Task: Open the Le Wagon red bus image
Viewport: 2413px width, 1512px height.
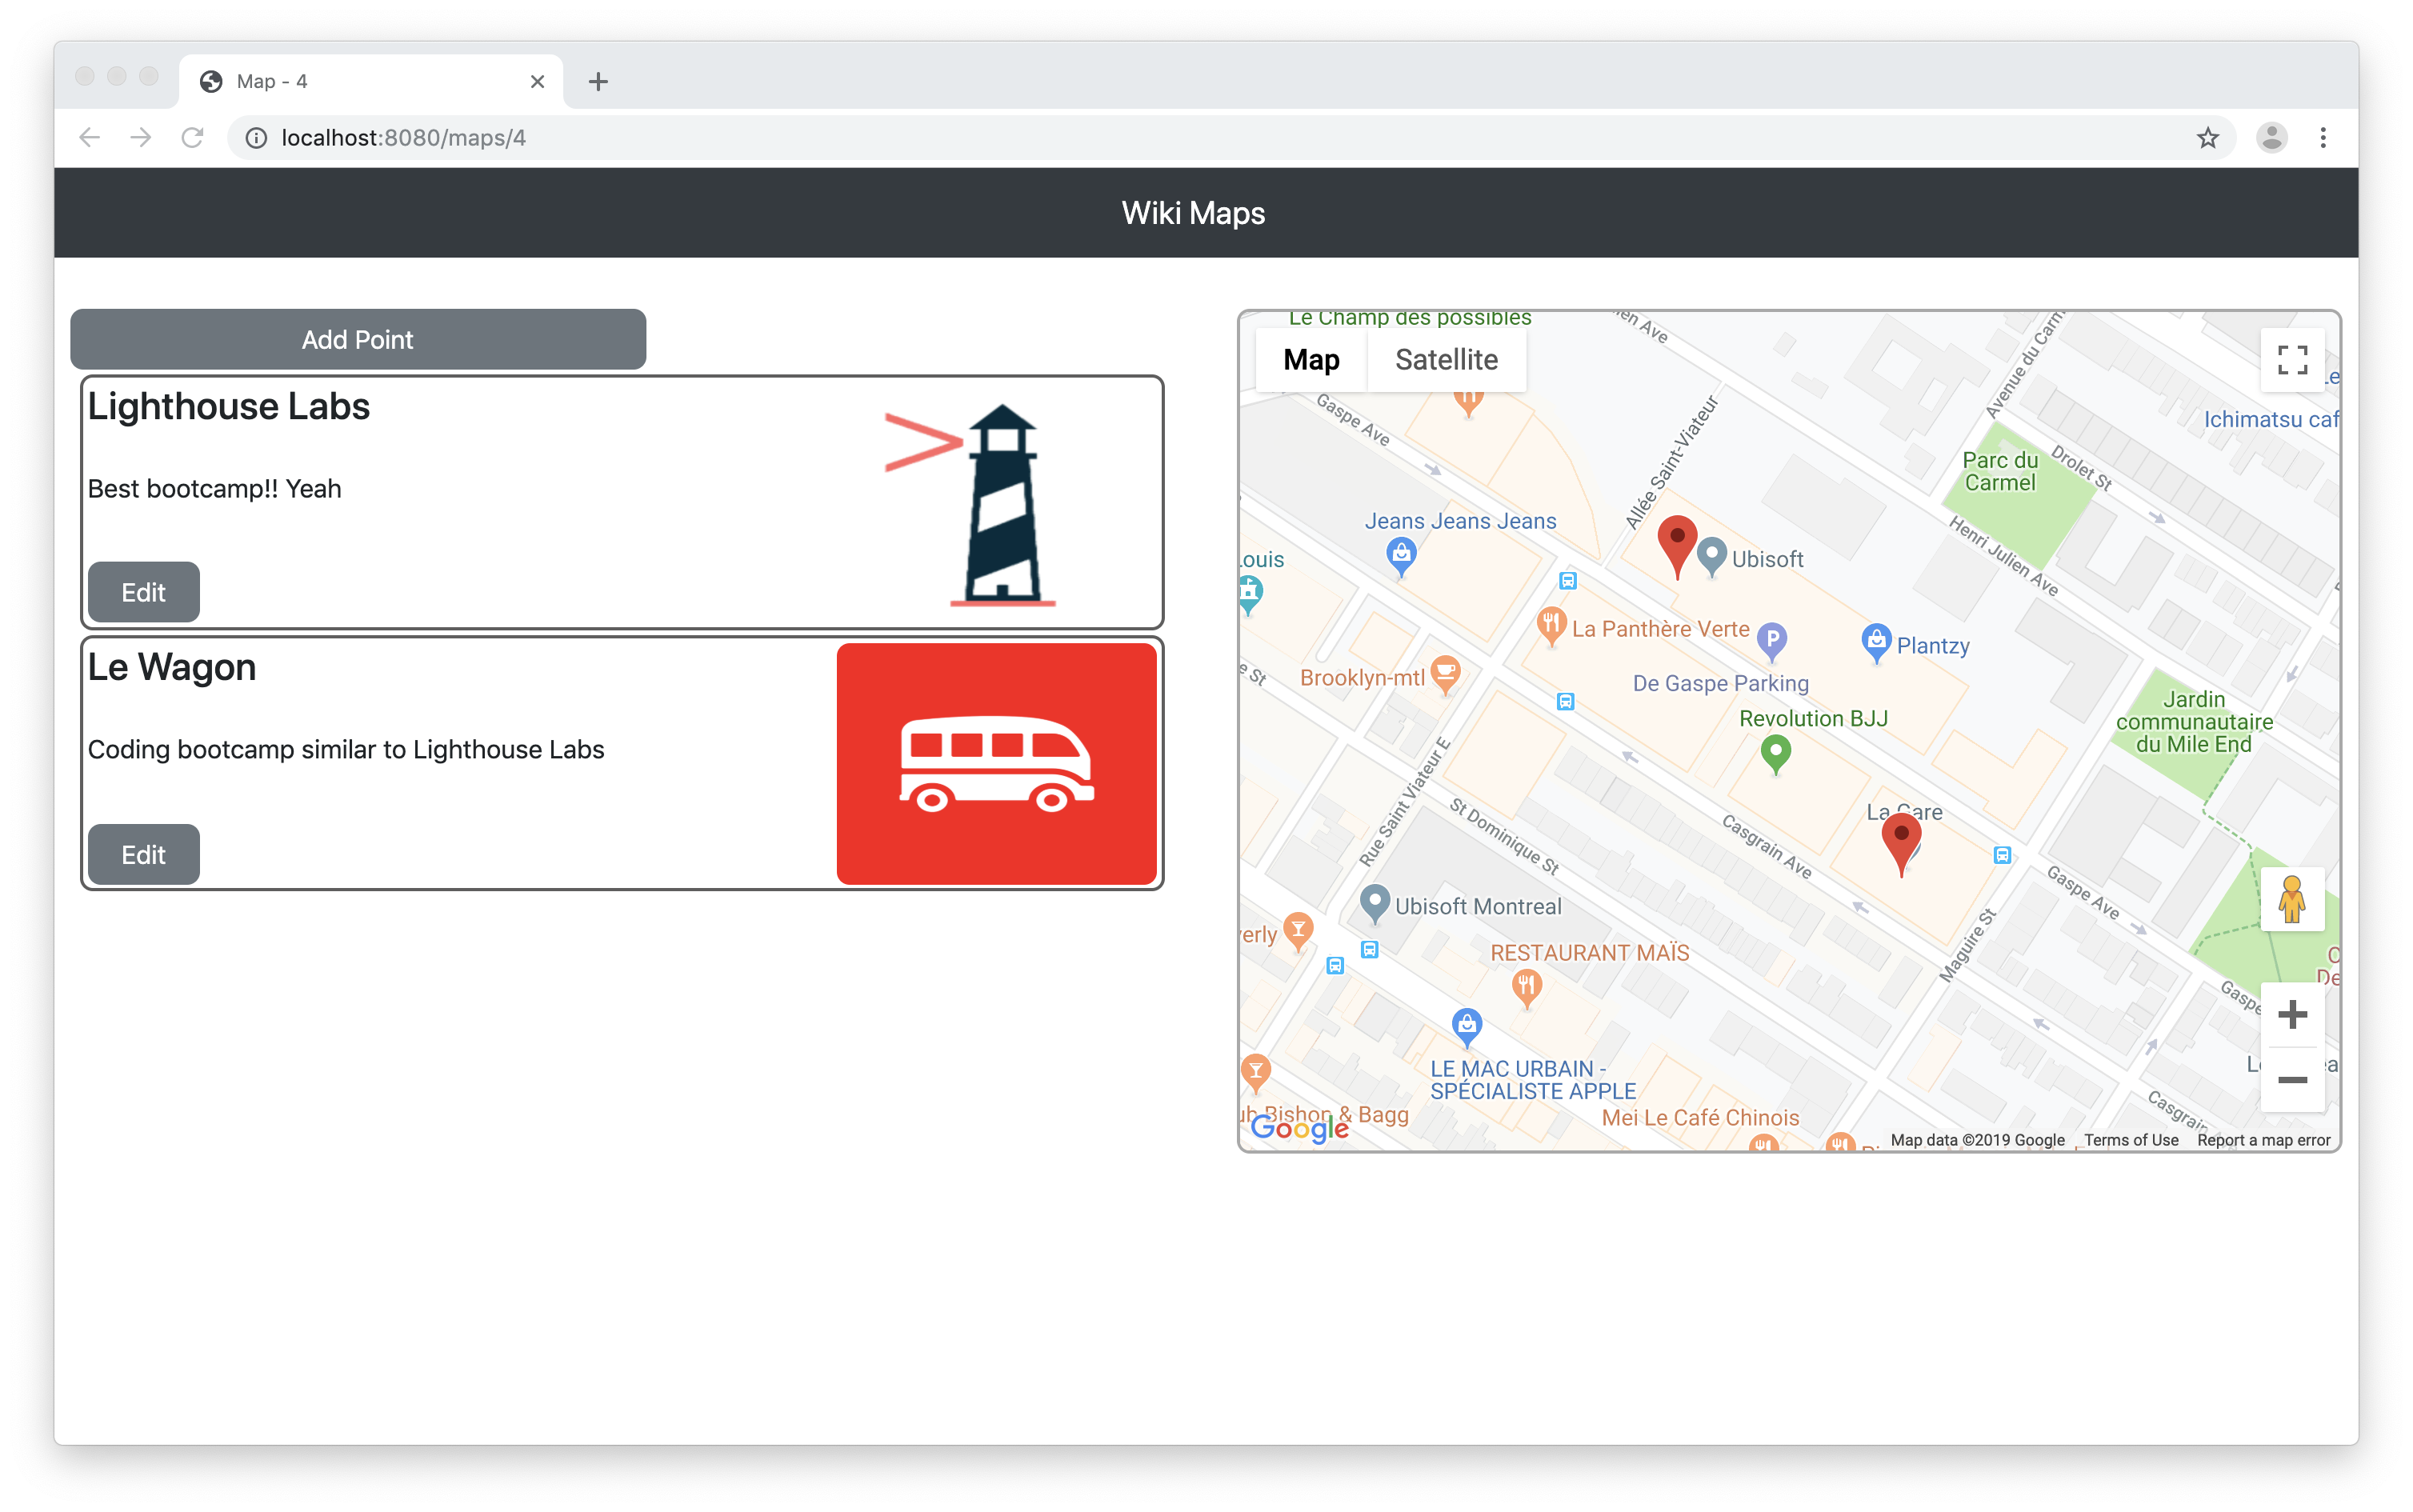Action: [x=997, y=763]
